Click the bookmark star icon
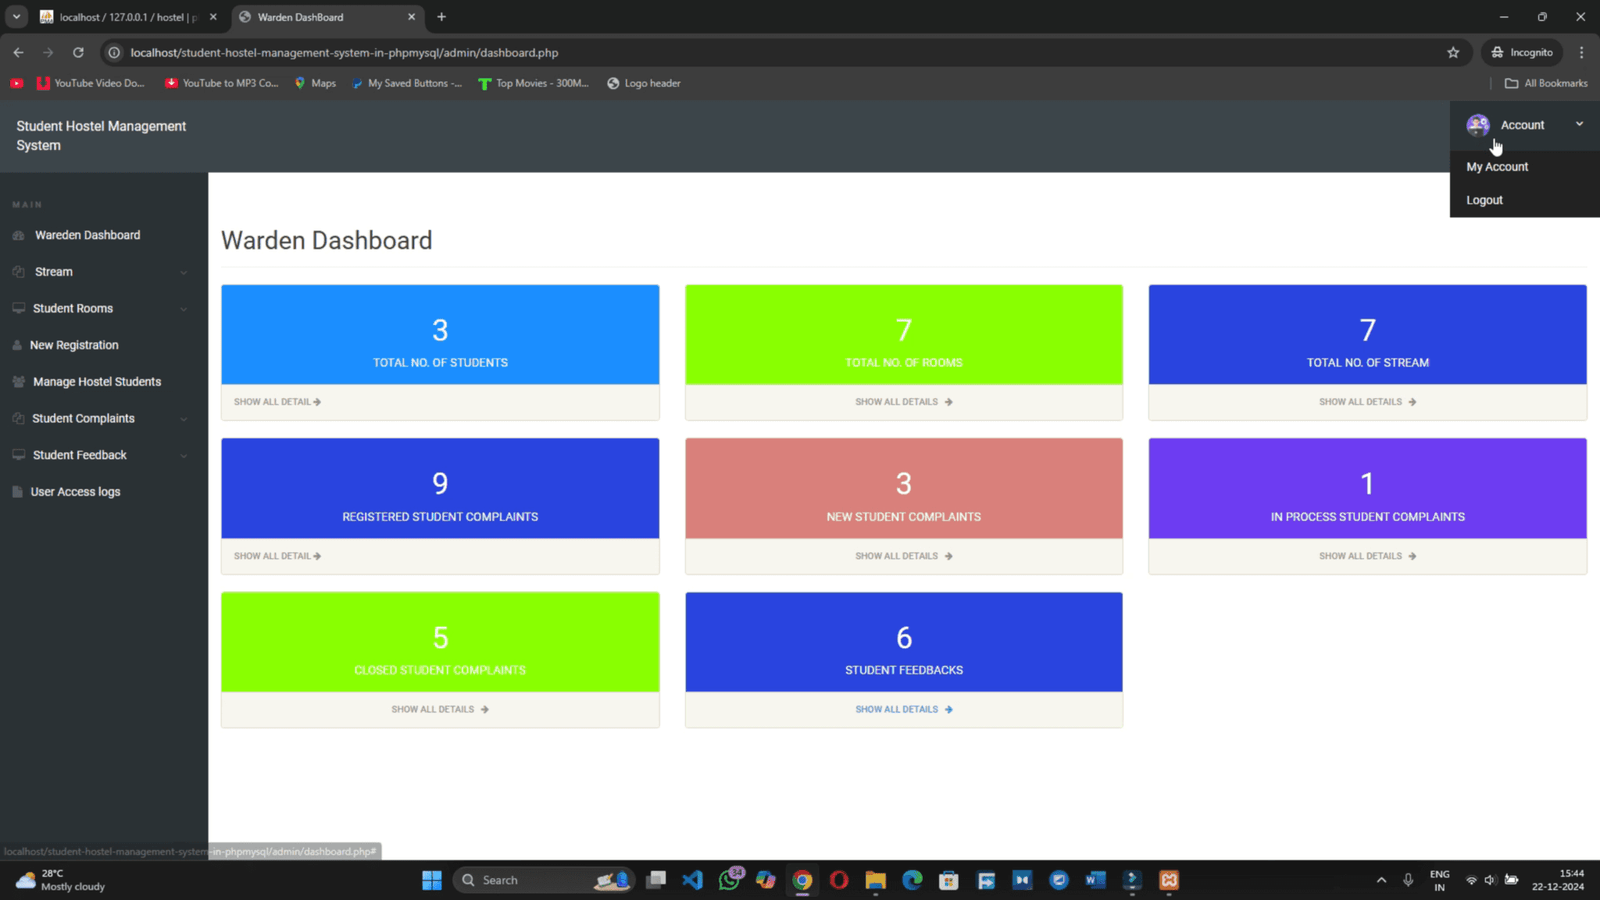1600x900 pixels. (1454, 52)
